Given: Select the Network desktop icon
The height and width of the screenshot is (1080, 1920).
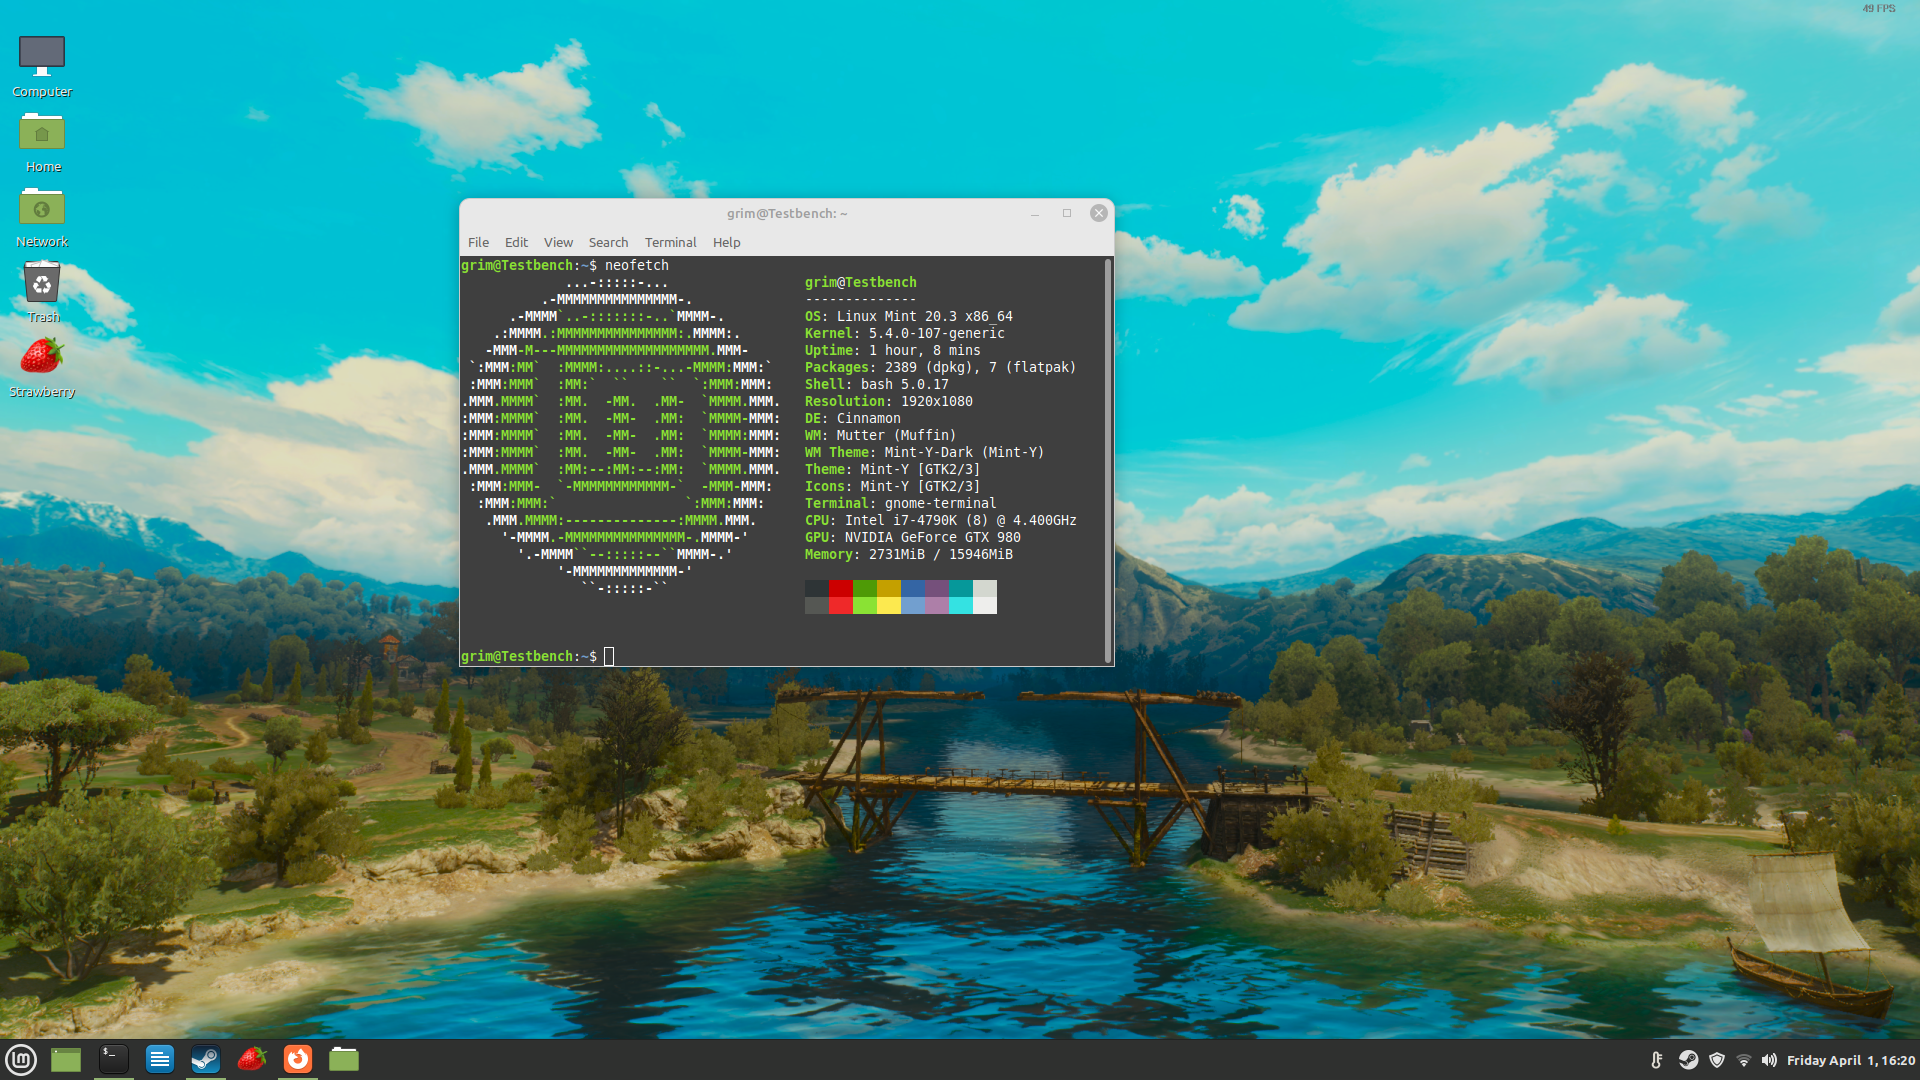Looking at the screenshot, I should pos(42,218).
